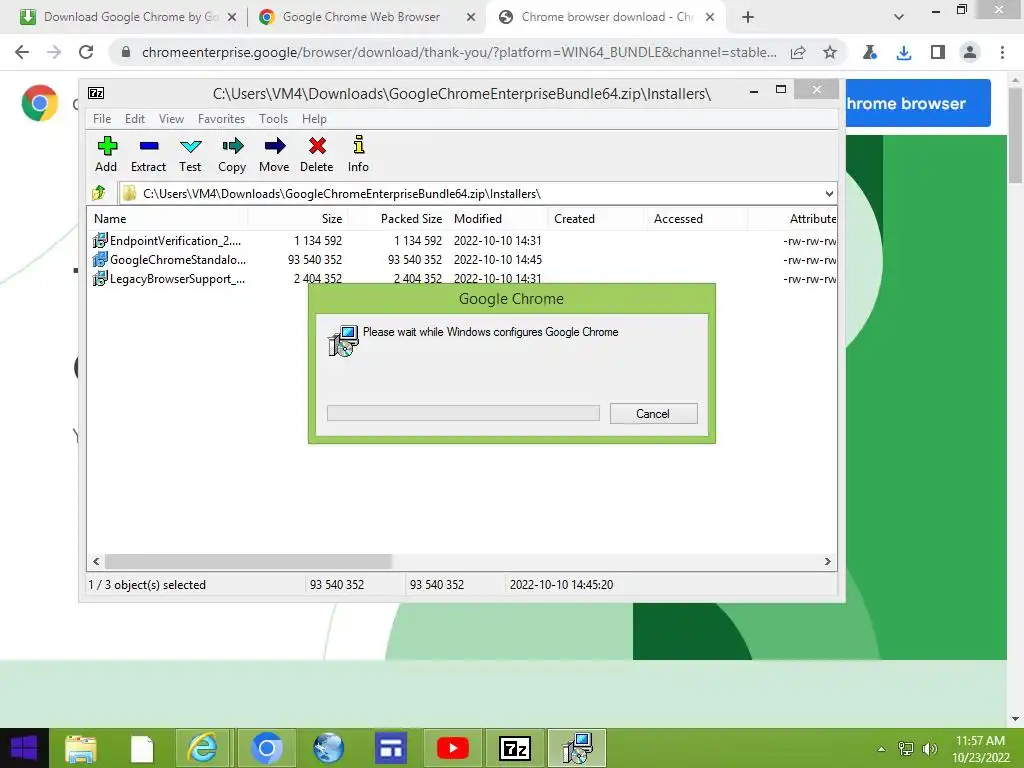Image resolution: width=1024 pixels, height=768 pixels.
Task: Select the EndpointVerification installer file
Action: (167, 241)
